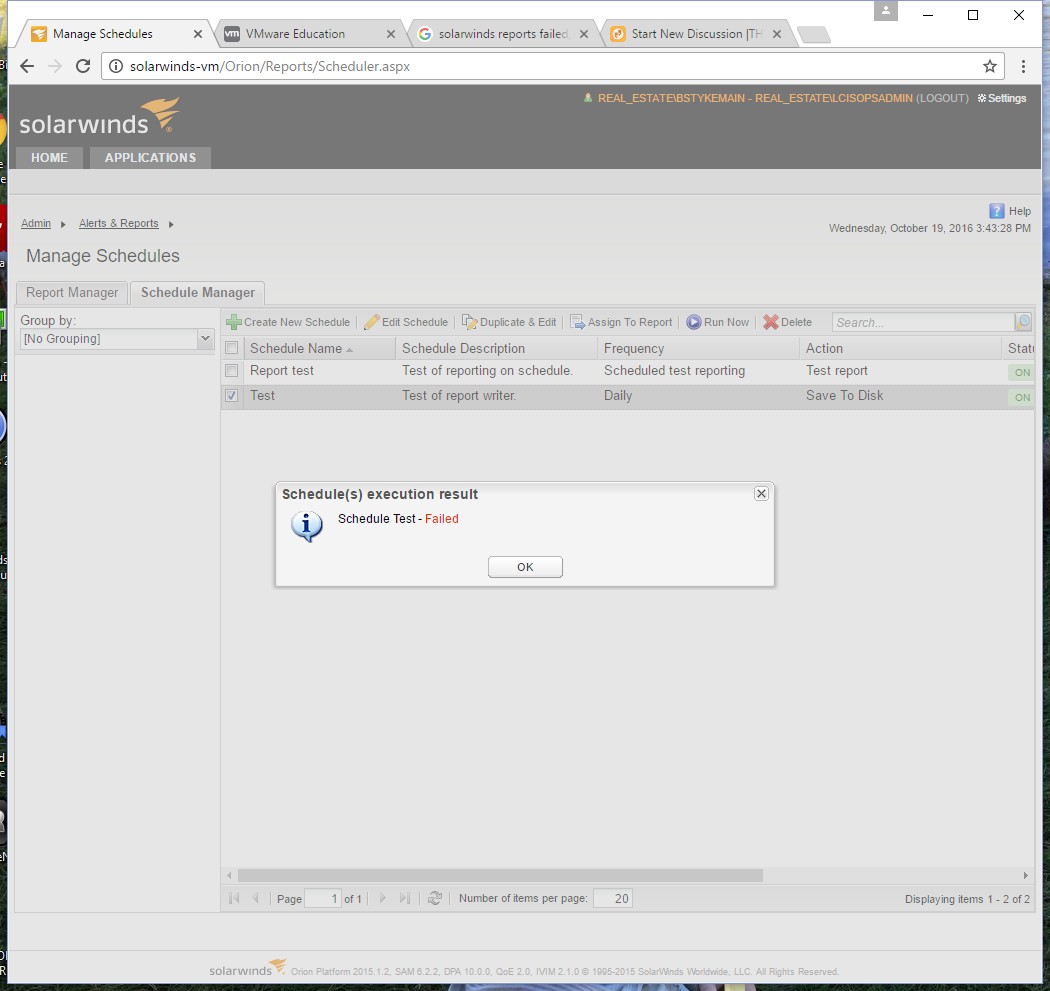1050x991 pixels.
Task: Open a new browser tab
Action: [x=814, y=35]
